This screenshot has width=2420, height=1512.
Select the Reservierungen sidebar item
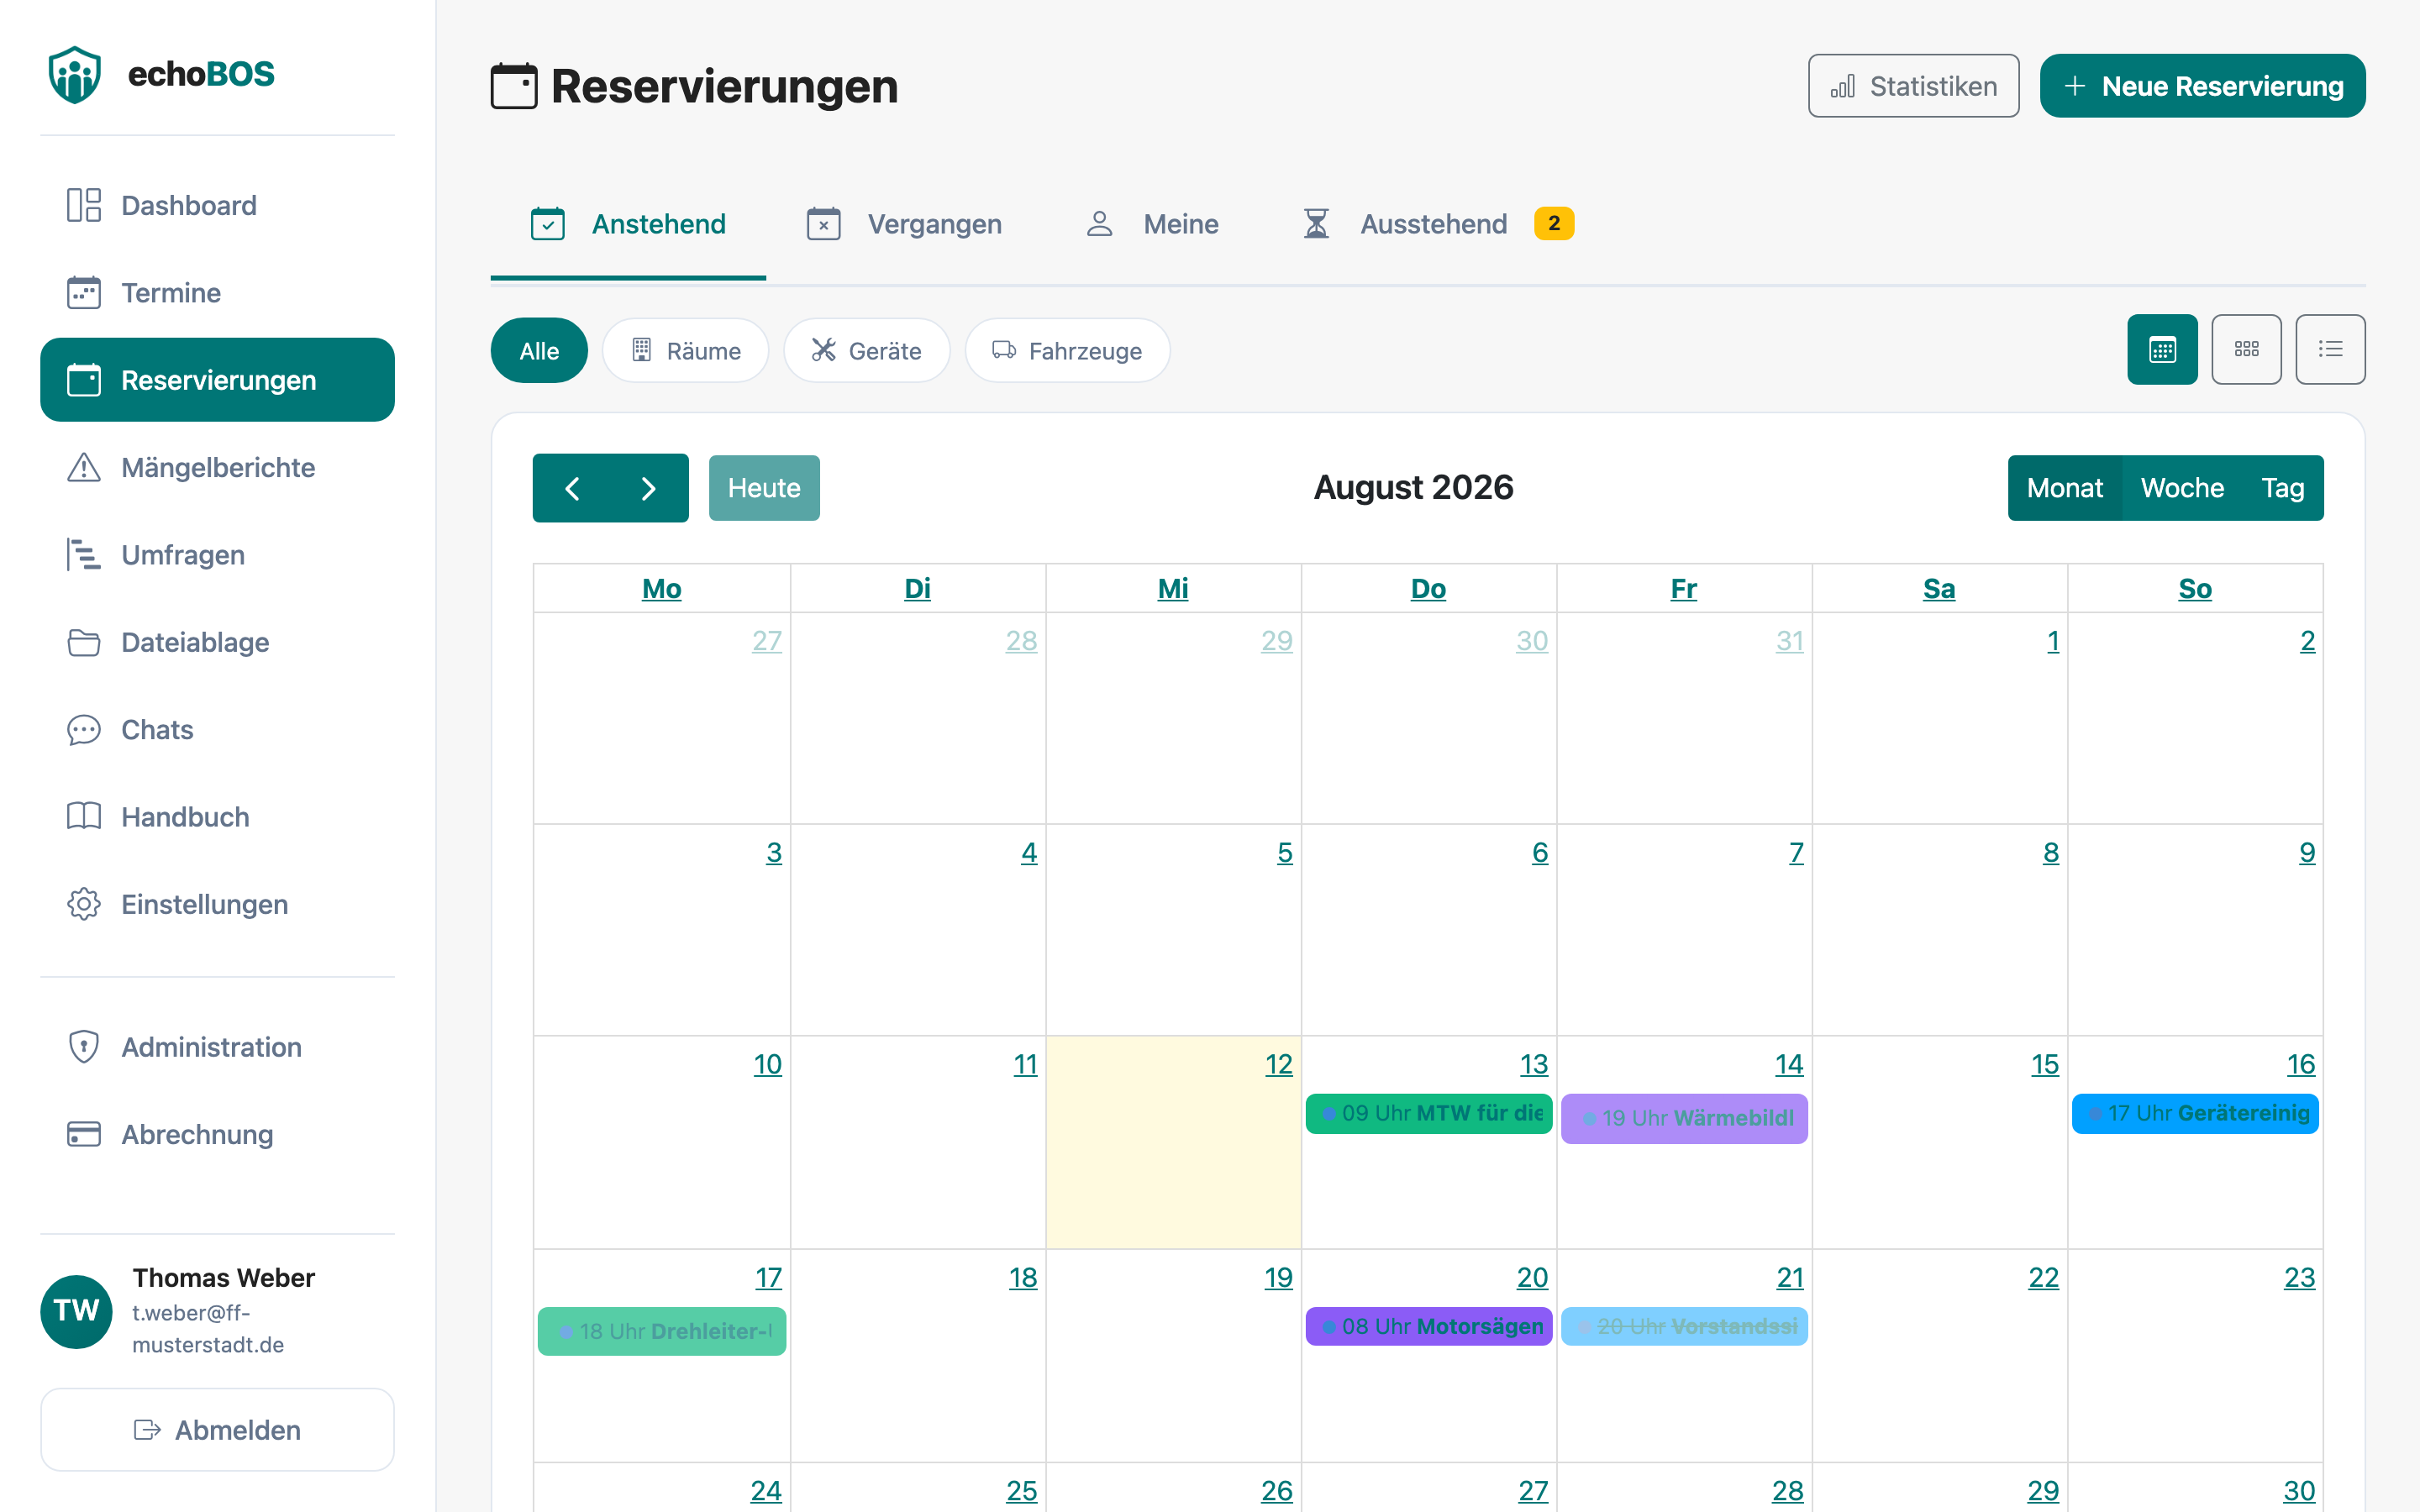coord(217,380)
